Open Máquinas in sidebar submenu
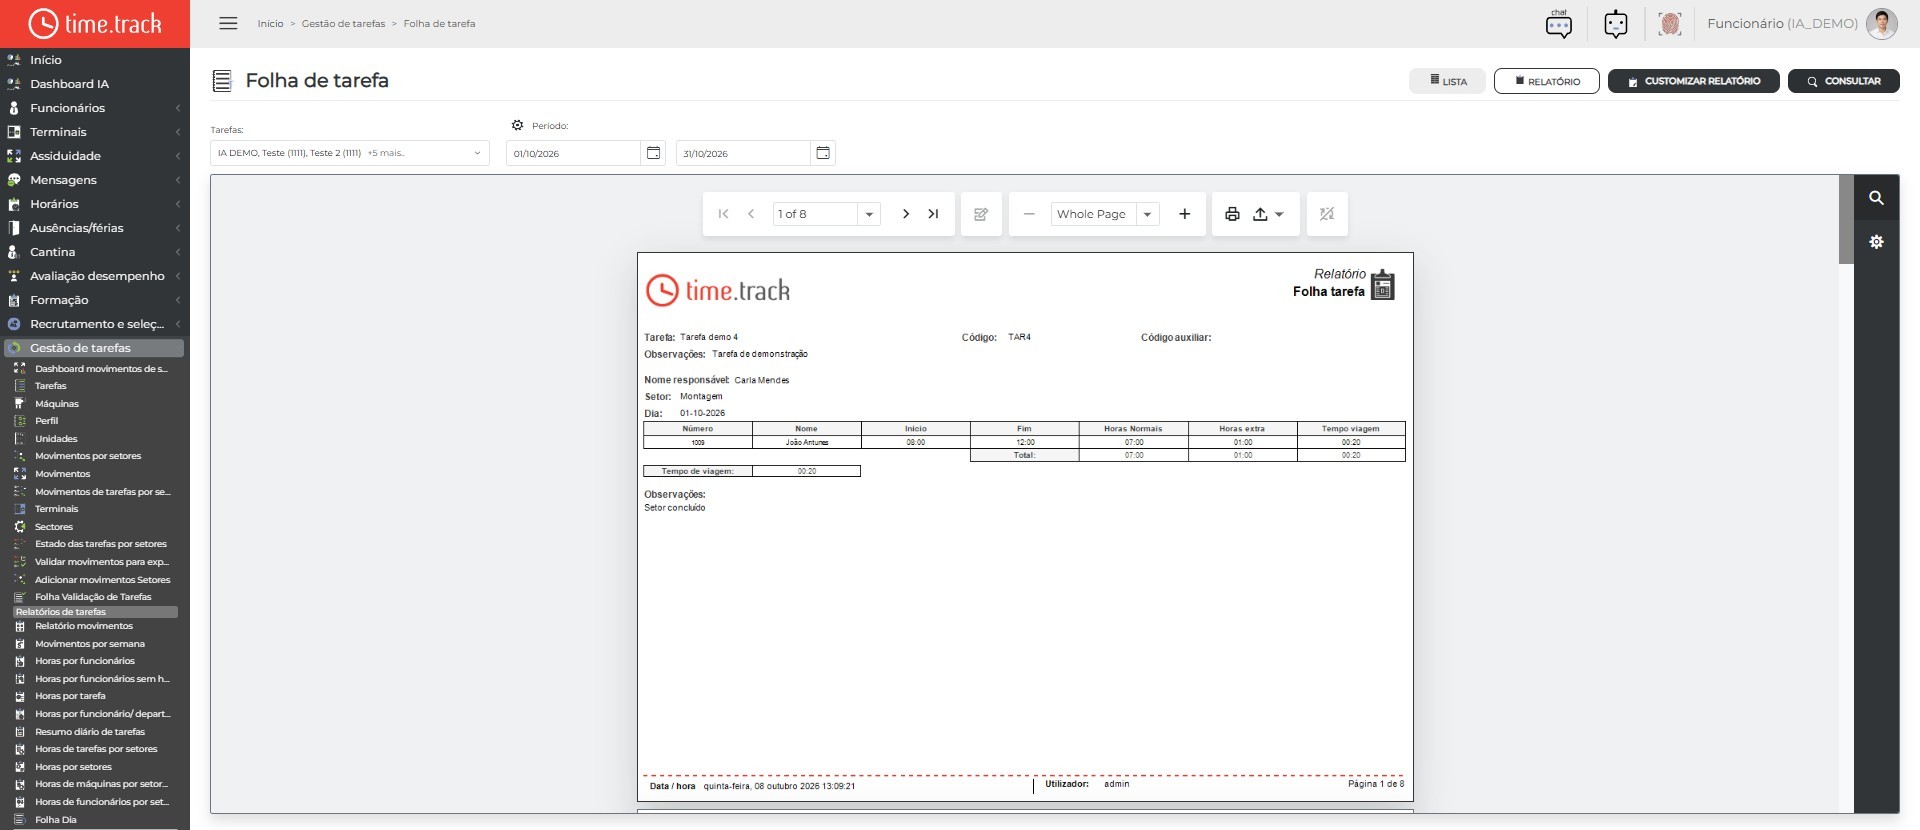Screen dimensions: 1920x830 (x=57, y=404)
